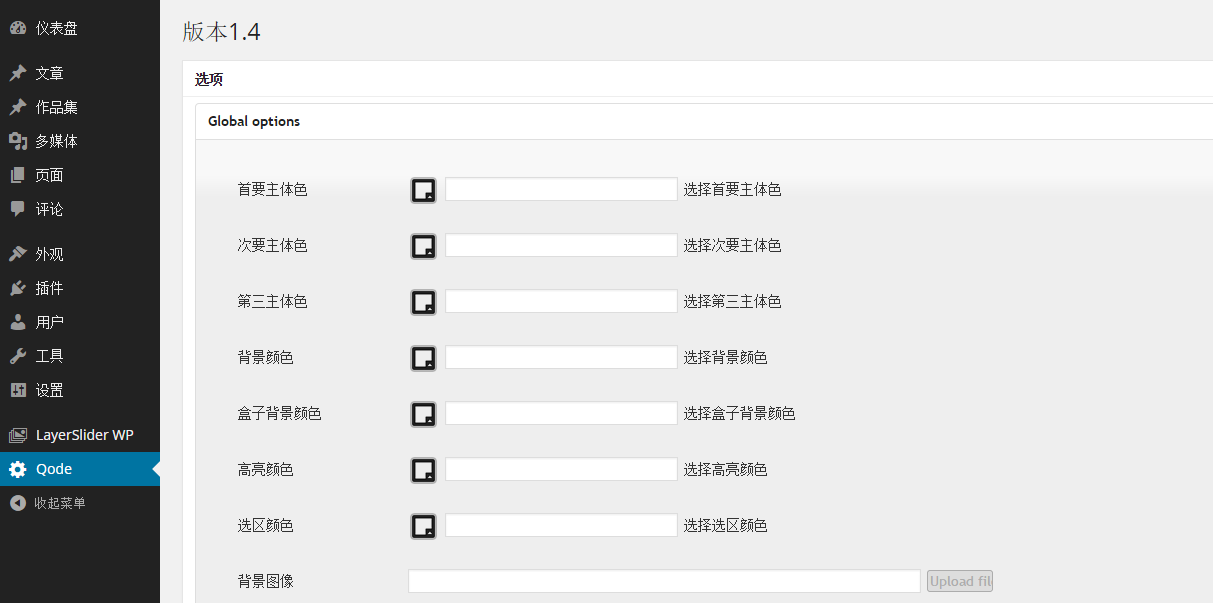Image resolution: width=1213 pixels, height=603 pixels.
Task: Click the LayerSlider WP icon
Action: [17, 435]
